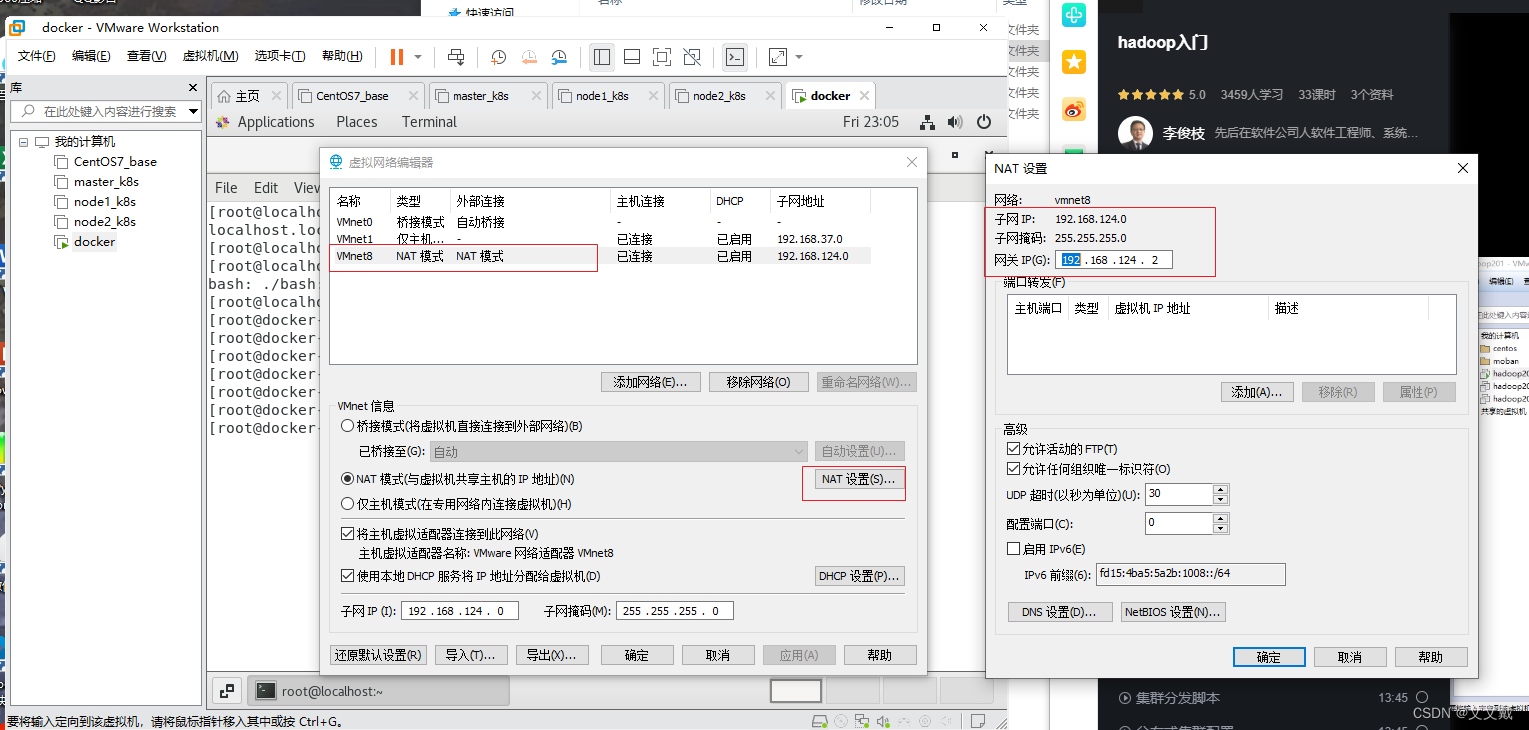Open 帮助(H) menu

[x=342, y=56]
